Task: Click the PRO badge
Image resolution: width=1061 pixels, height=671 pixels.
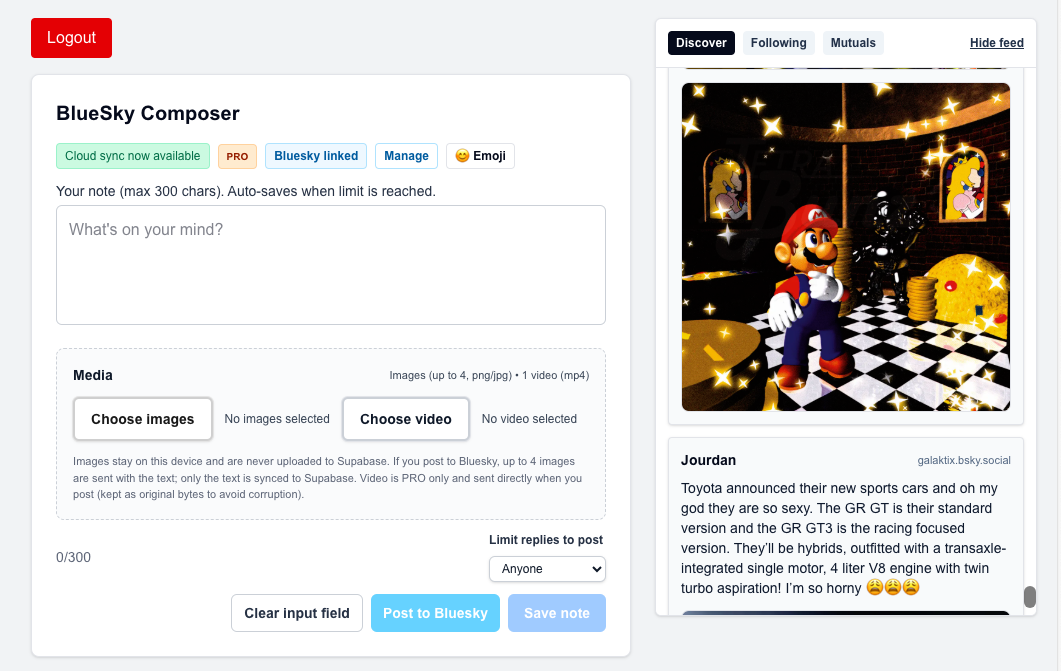Action: [x=237, y=156]
